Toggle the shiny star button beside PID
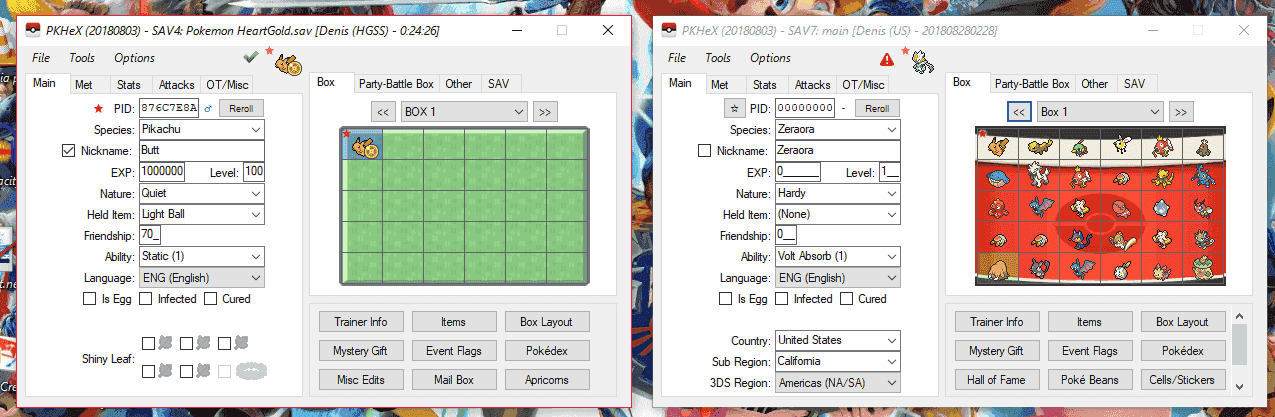Image resolution: width=1275 pixels, height=417 pixels. 733,108
